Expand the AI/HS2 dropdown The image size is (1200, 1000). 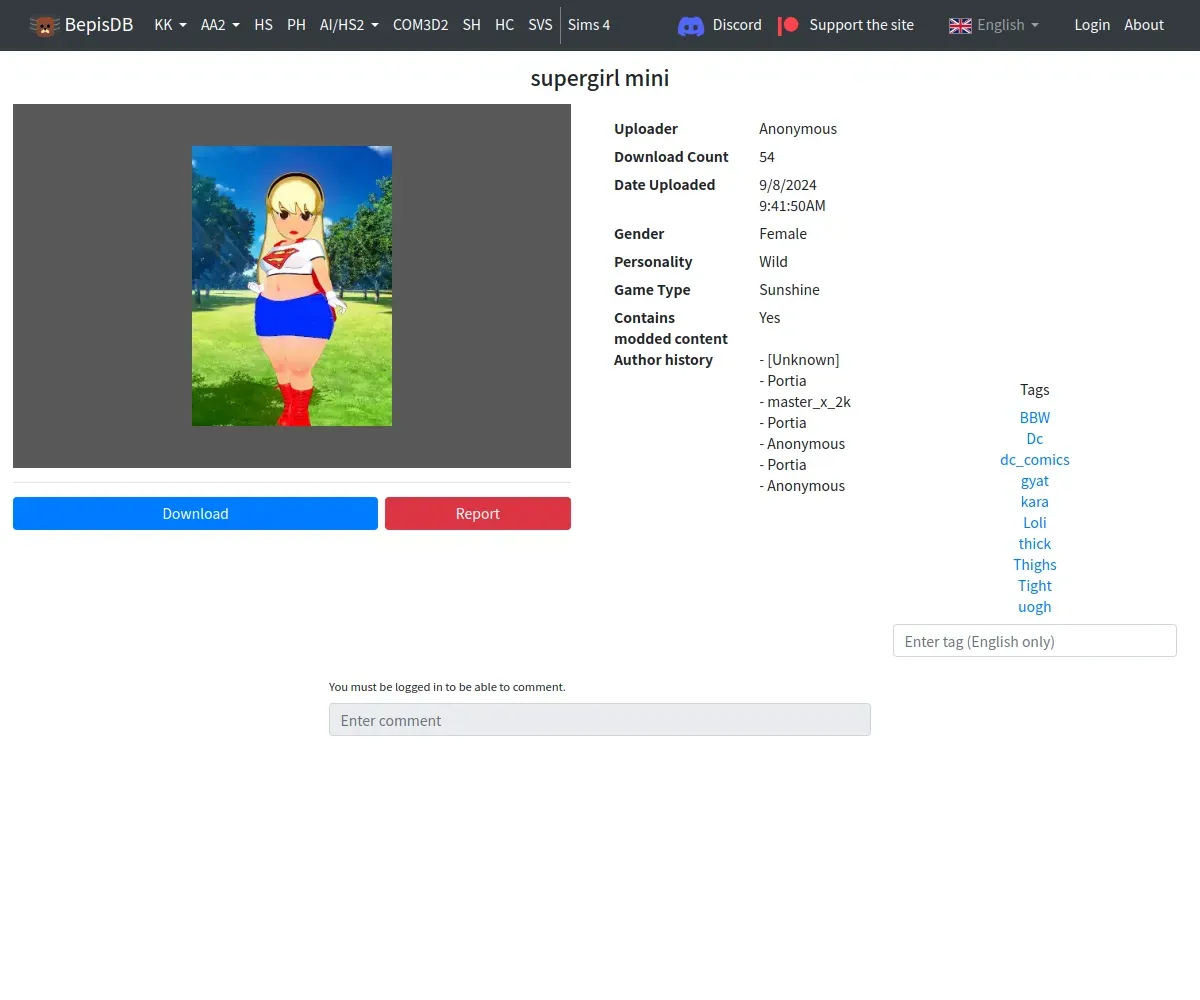click(x=349, y=25)
